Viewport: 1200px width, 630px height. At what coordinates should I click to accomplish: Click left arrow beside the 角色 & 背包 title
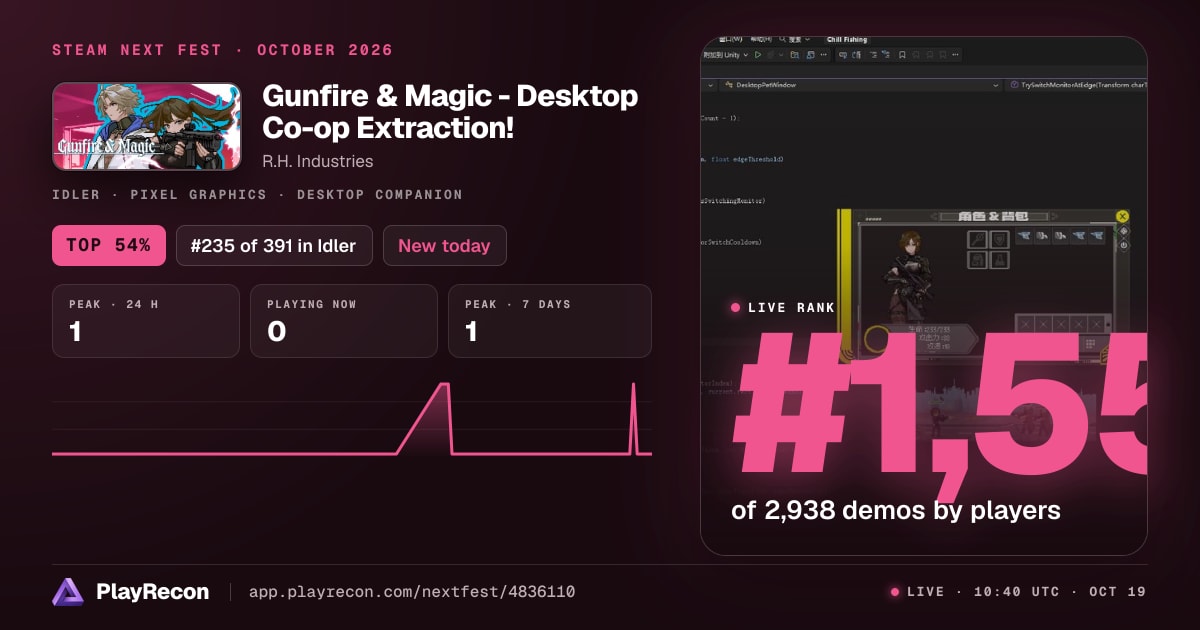tap(934, 216)
